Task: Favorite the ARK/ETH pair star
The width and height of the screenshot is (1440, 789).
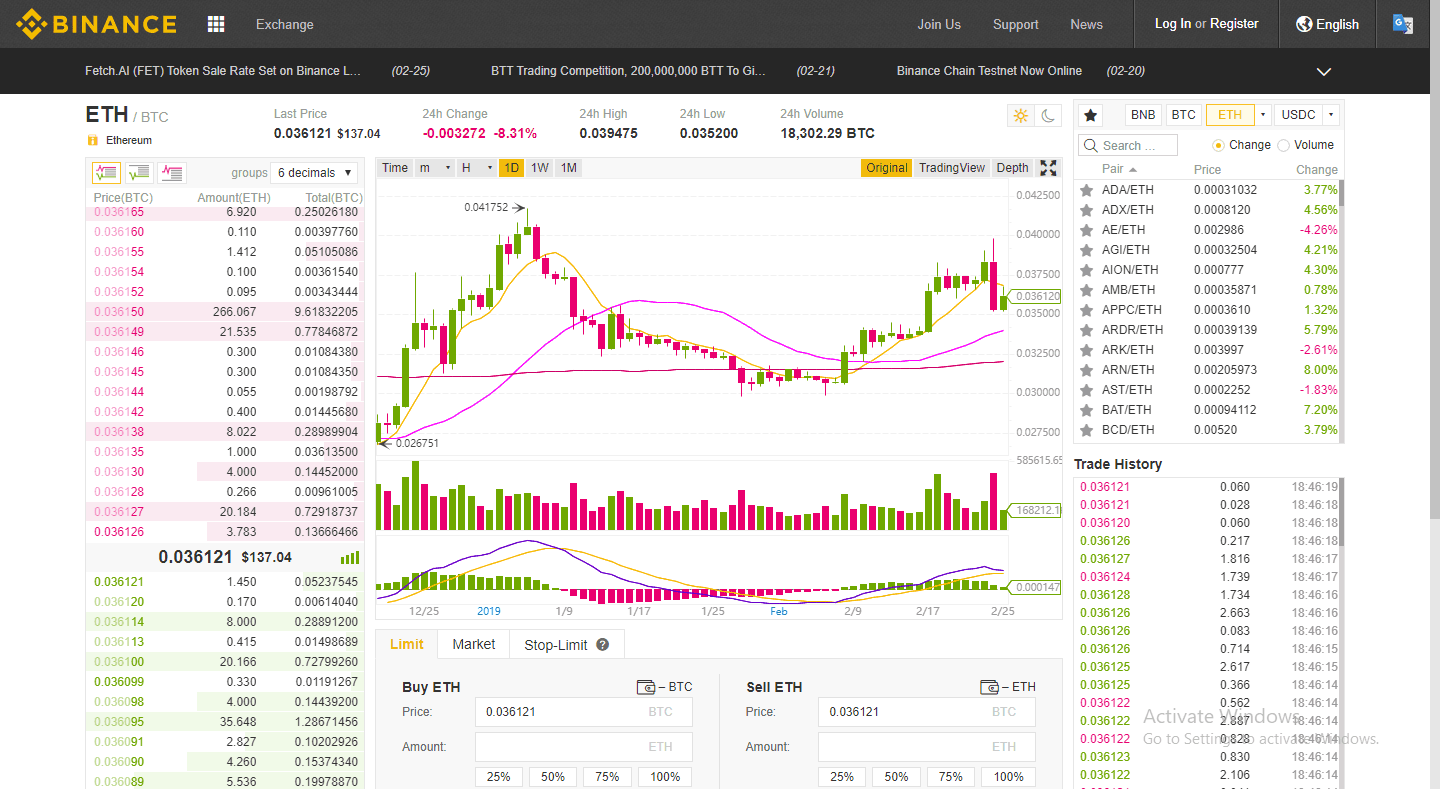Action: [1086, 350]
